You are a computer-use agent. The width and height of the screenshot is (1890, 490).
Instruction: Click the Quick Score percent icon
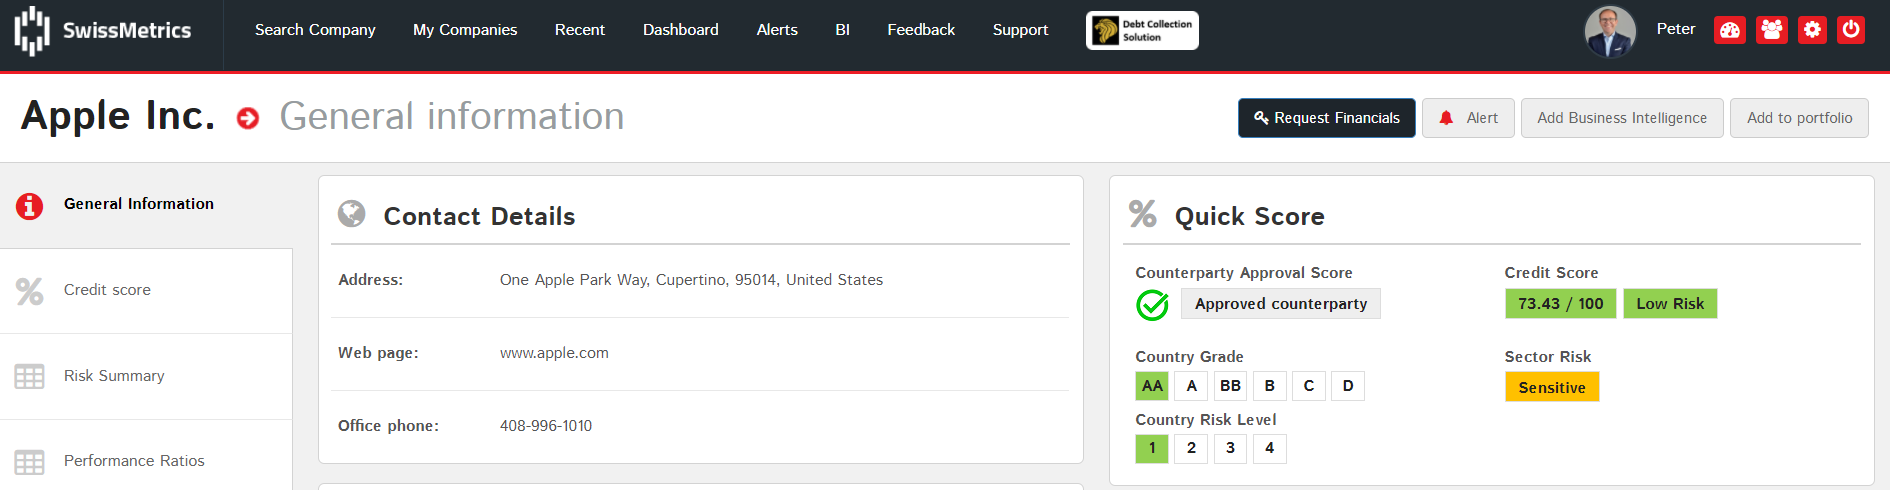[1143, 214]
